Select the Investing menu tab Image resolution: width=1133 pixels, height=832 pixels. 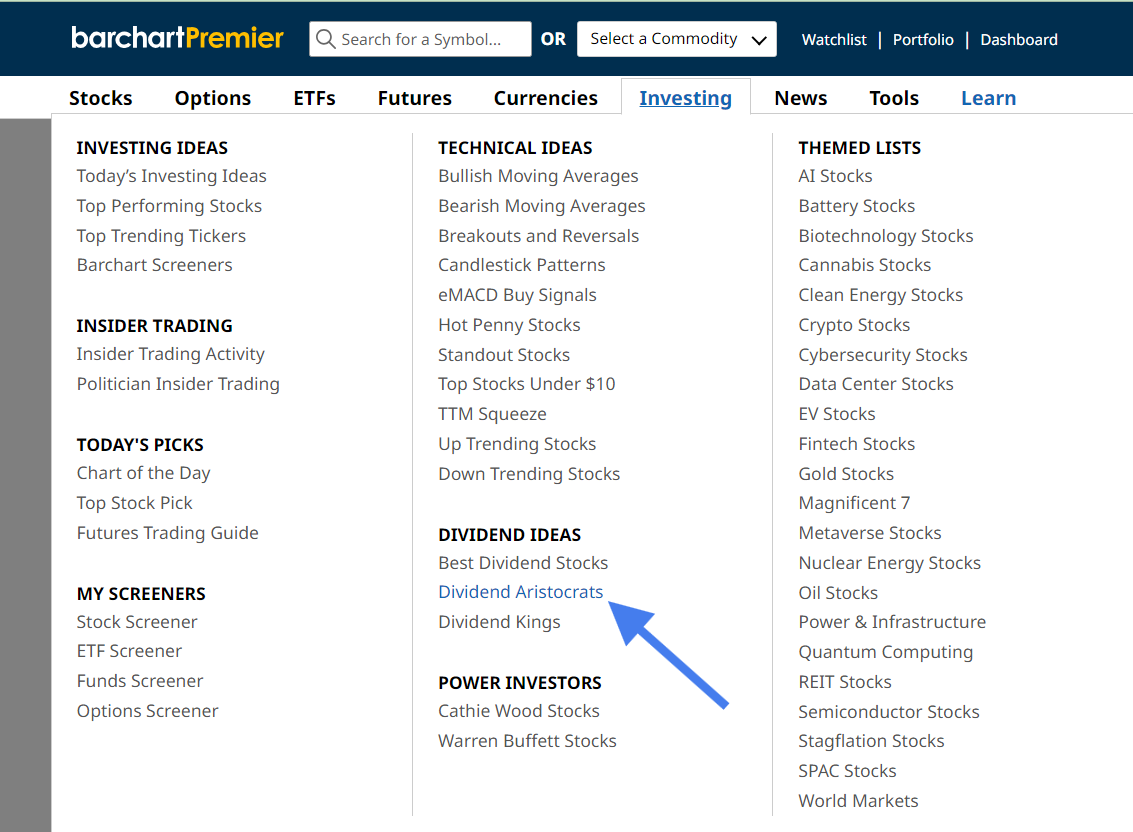(x=685, y=98)
